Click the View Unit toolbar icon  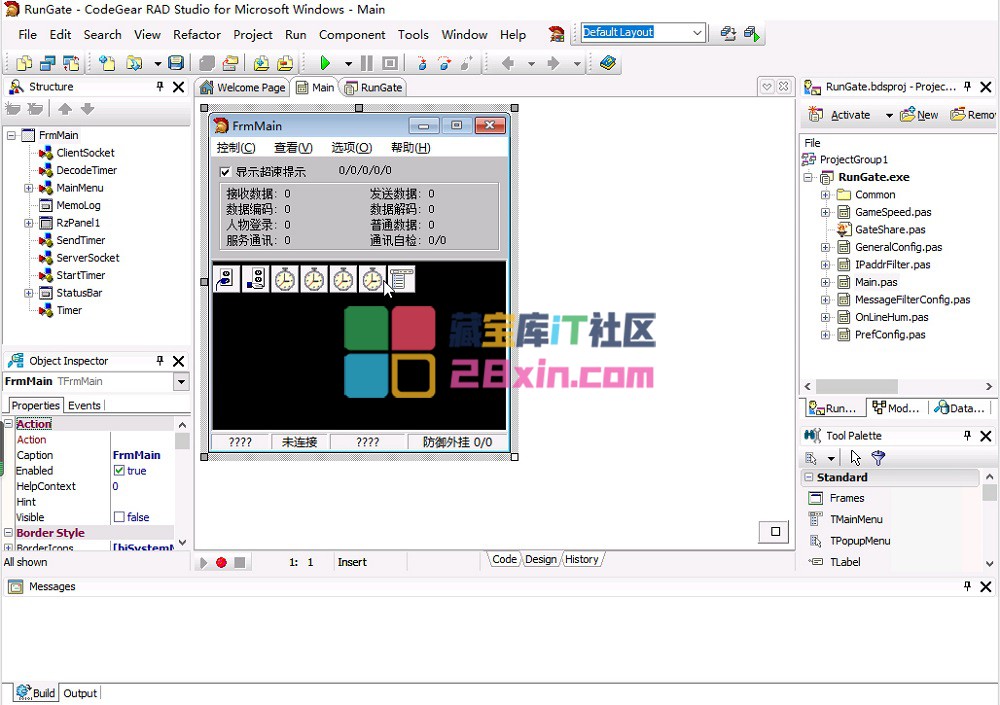[x=24, y=63]
